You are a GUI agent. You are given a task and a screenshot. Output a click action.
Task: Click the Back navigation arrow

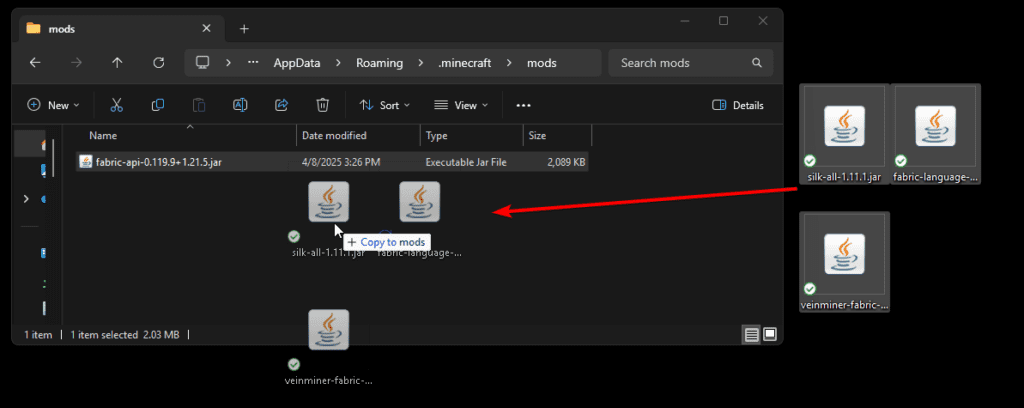[35, 63]
